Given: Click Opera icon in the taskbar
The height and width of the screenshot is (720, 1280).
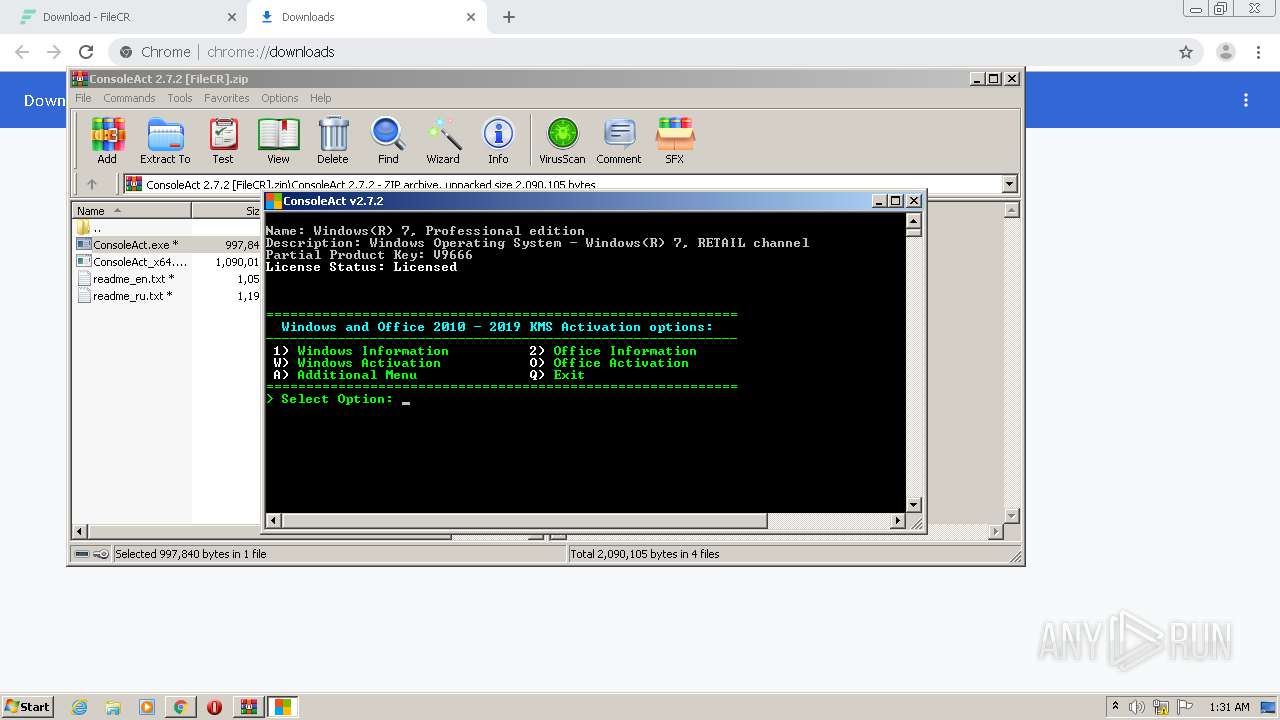Looking at the screenshot, I should click(214, 707).
